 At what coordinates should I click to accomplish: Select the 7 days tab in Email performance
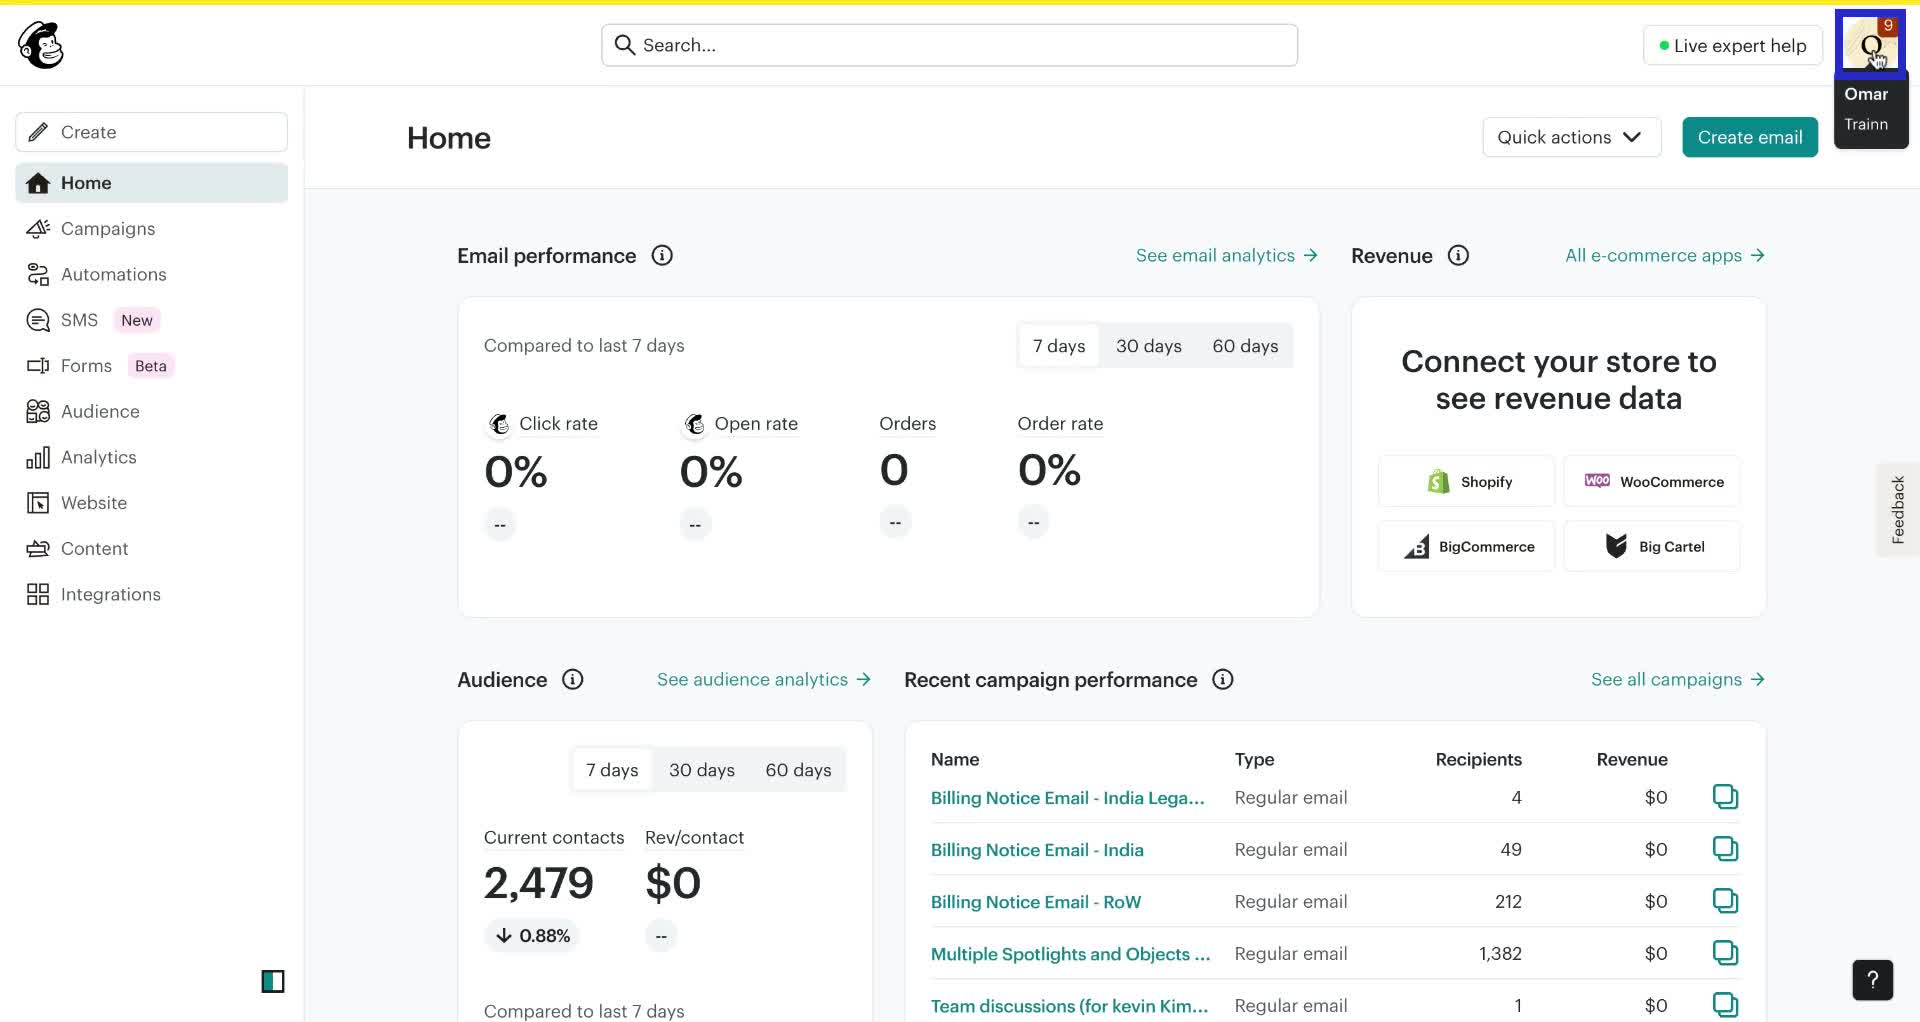point(1058,345)
